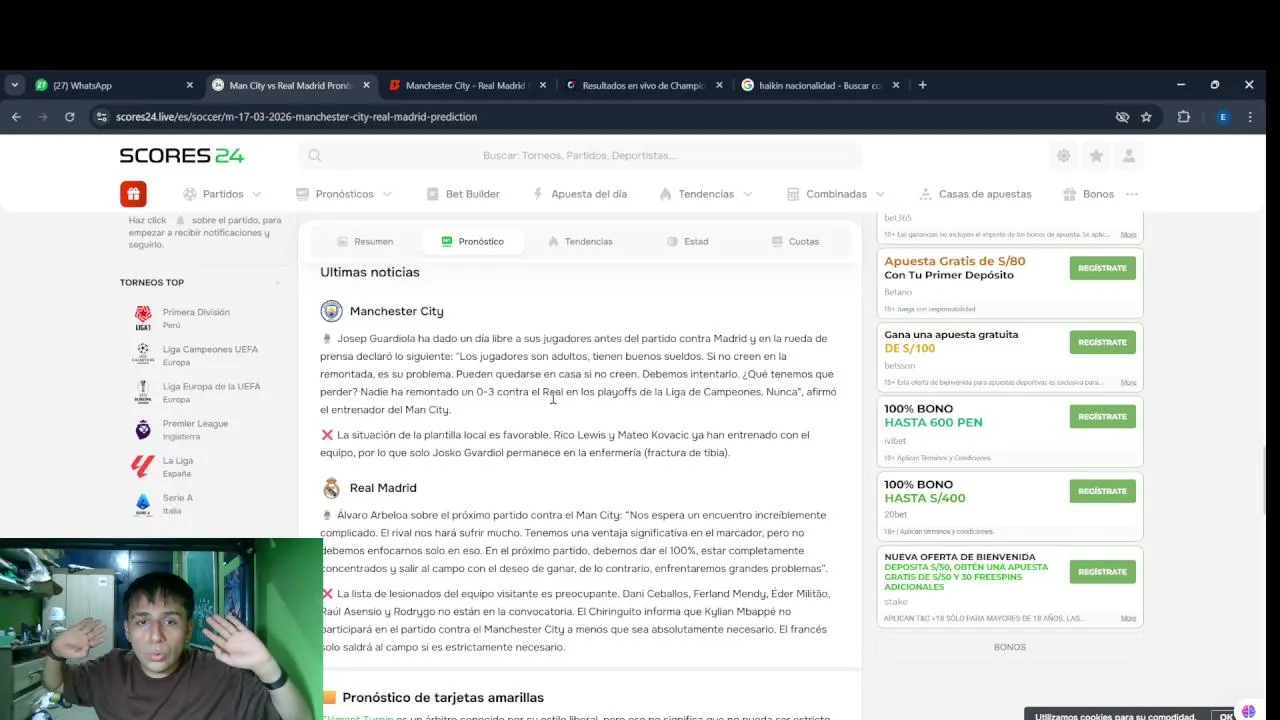The width and height of the screenshot is (1280, 720).
Task: Click Regístrate for ivibet bonus
Action: click(x=1102, y=416)
